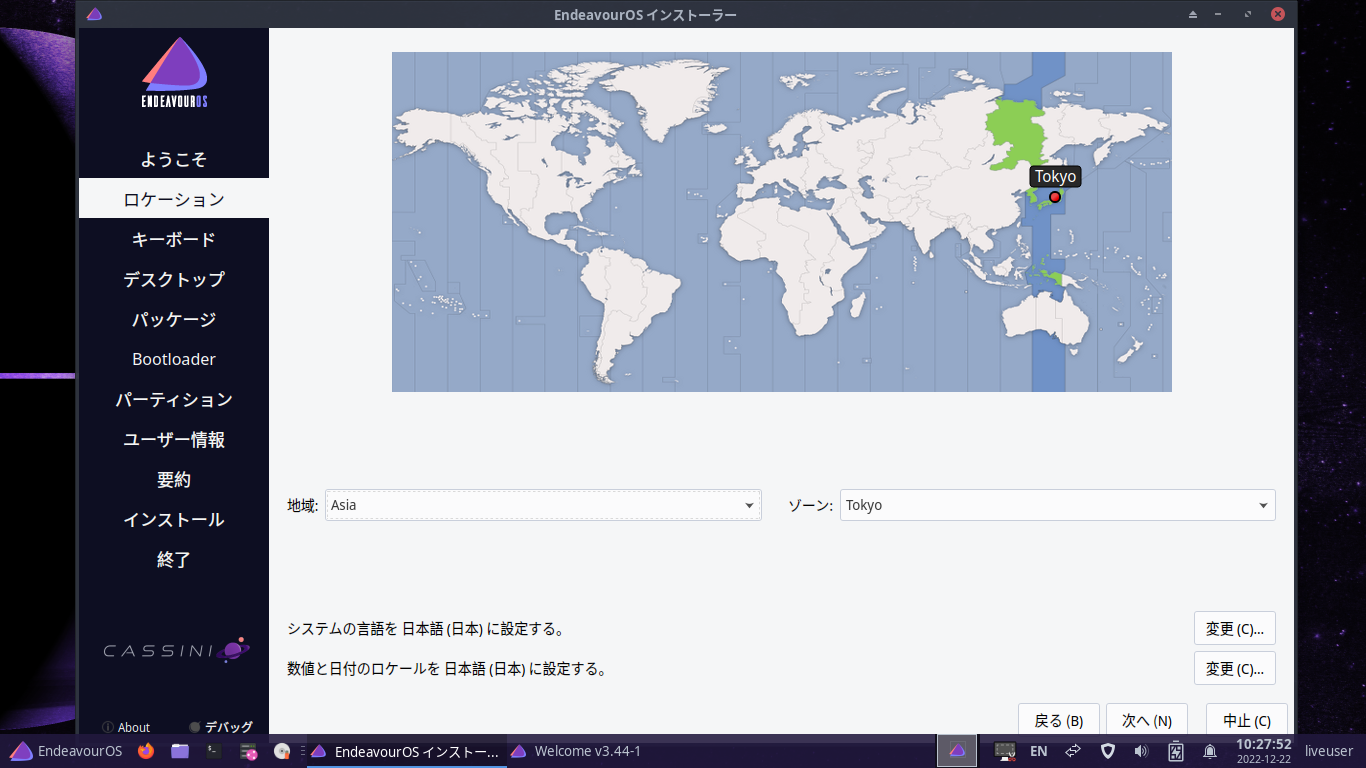The width and height of the screenshot is (1366, 768).
Task: Click the EndeavourOS workspace icon in taskbar
Action: [x=957, y=751]
